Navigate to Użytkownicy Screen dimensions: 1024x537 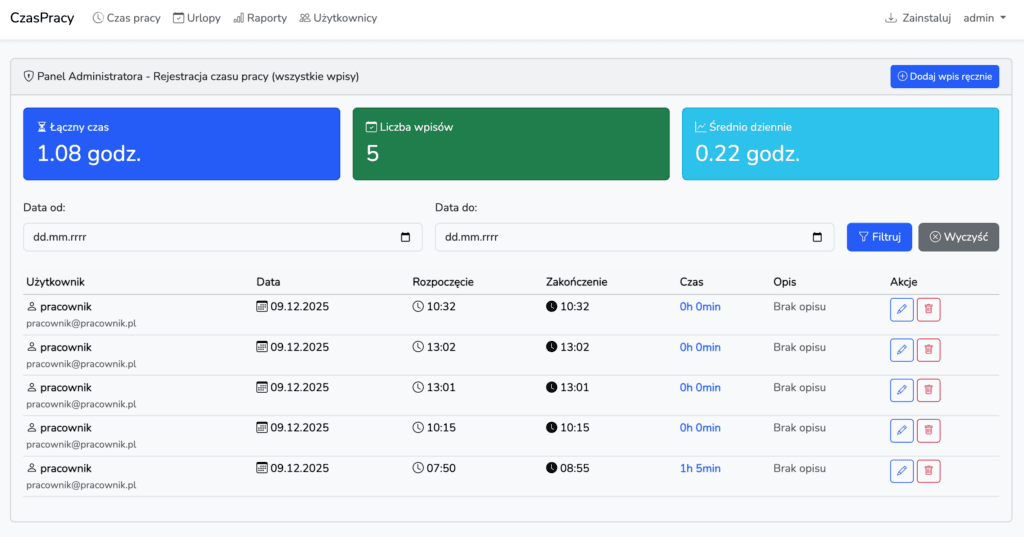[338, 18]
